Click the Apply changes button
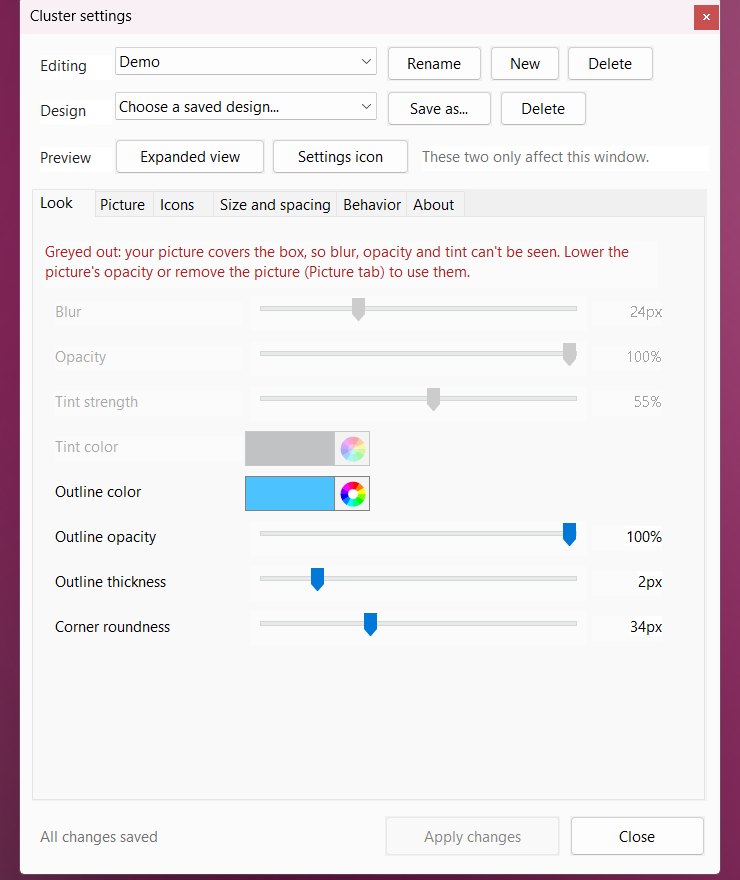 tap(472, 837)
